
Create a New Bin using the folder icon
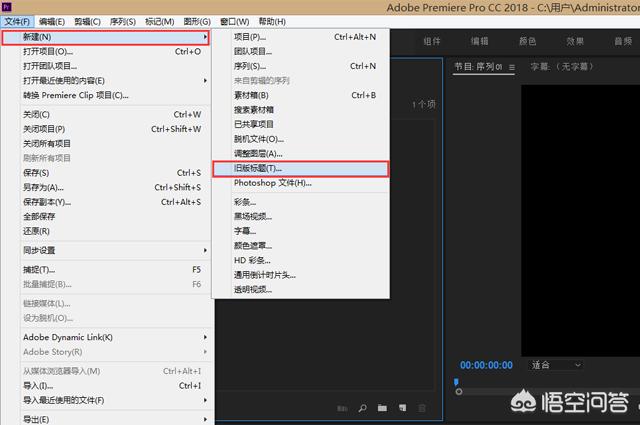tap(382, 408)
